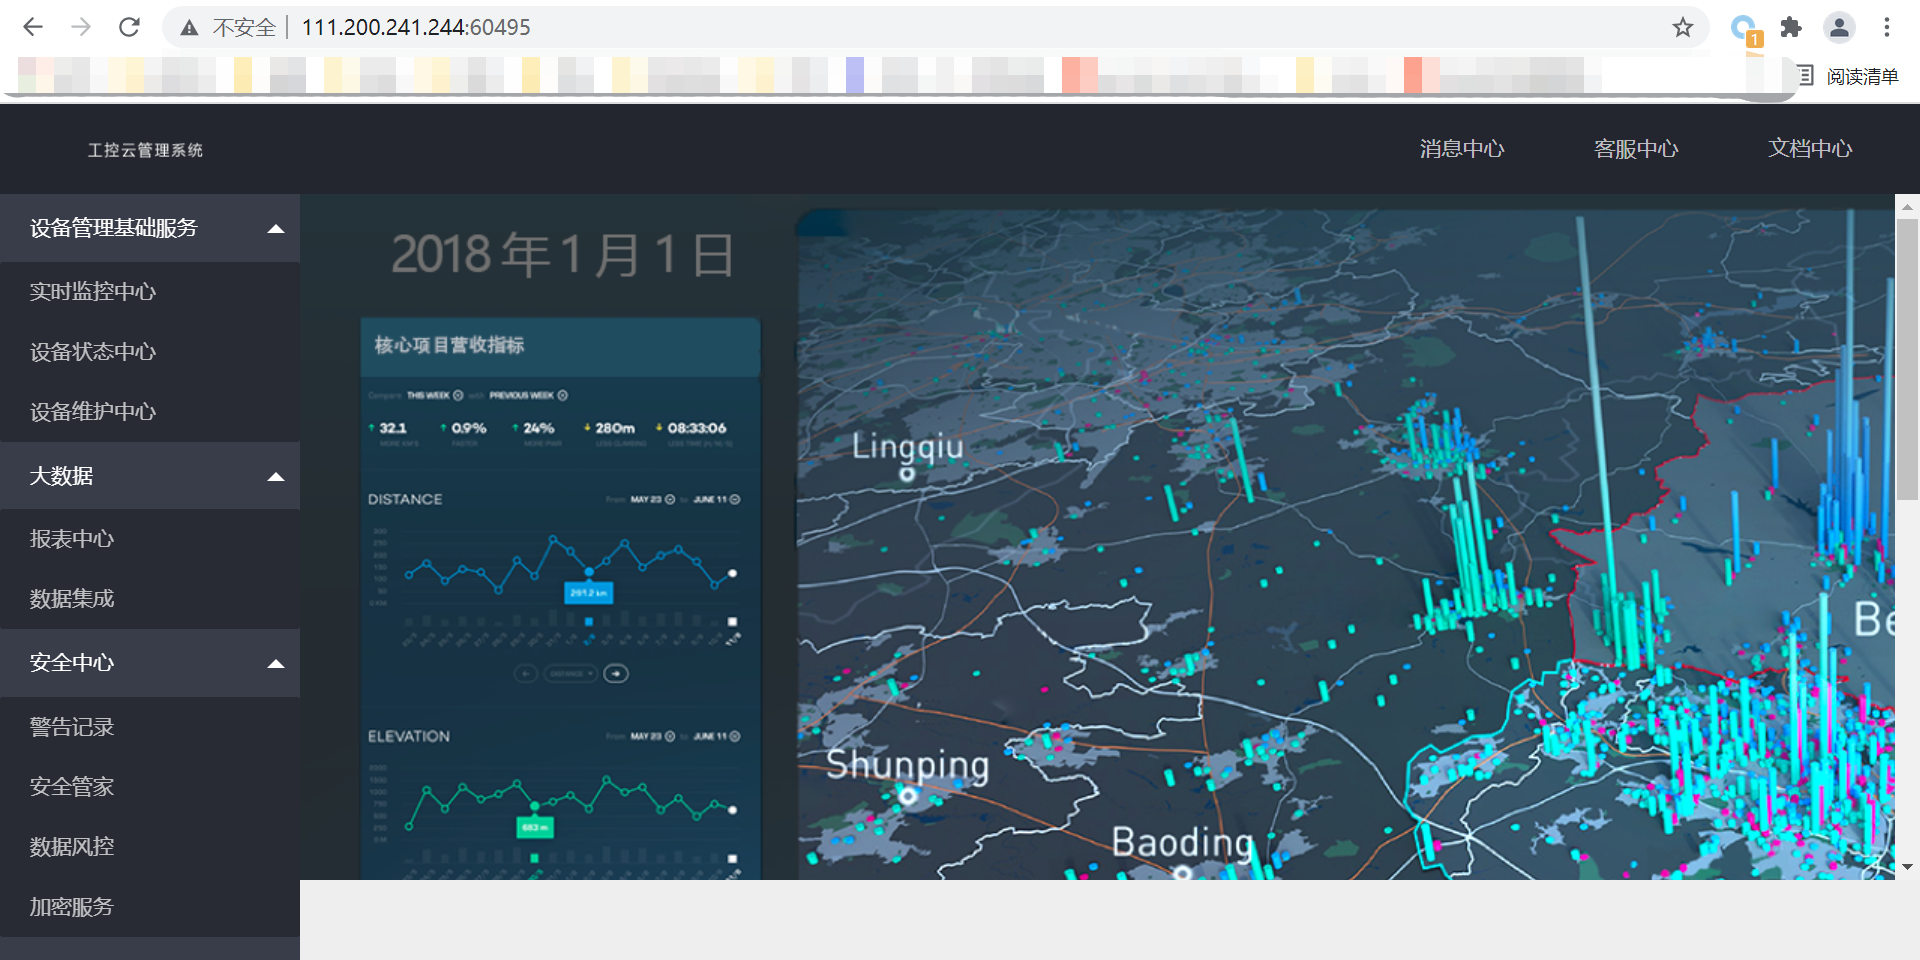Open 数据集成 in the sidebar
Image resolution: width=1920 pixels, height=960 pixels.
pyautogui.click(x=72, y=599)
